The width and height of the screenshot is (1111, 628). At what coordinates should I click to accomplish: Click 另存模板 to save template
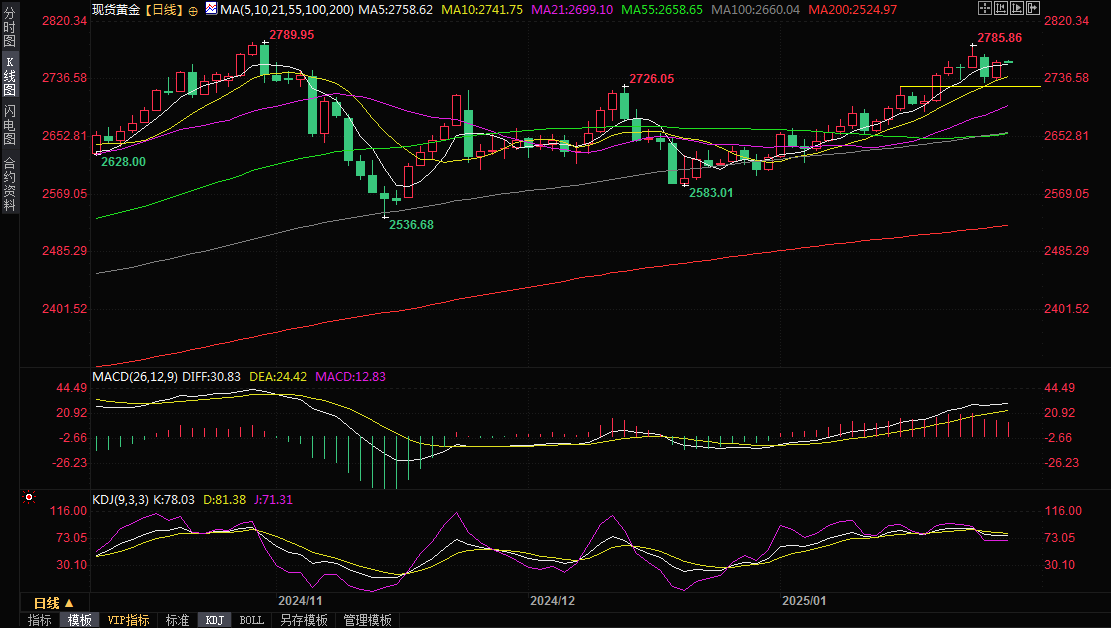point(304,620)
